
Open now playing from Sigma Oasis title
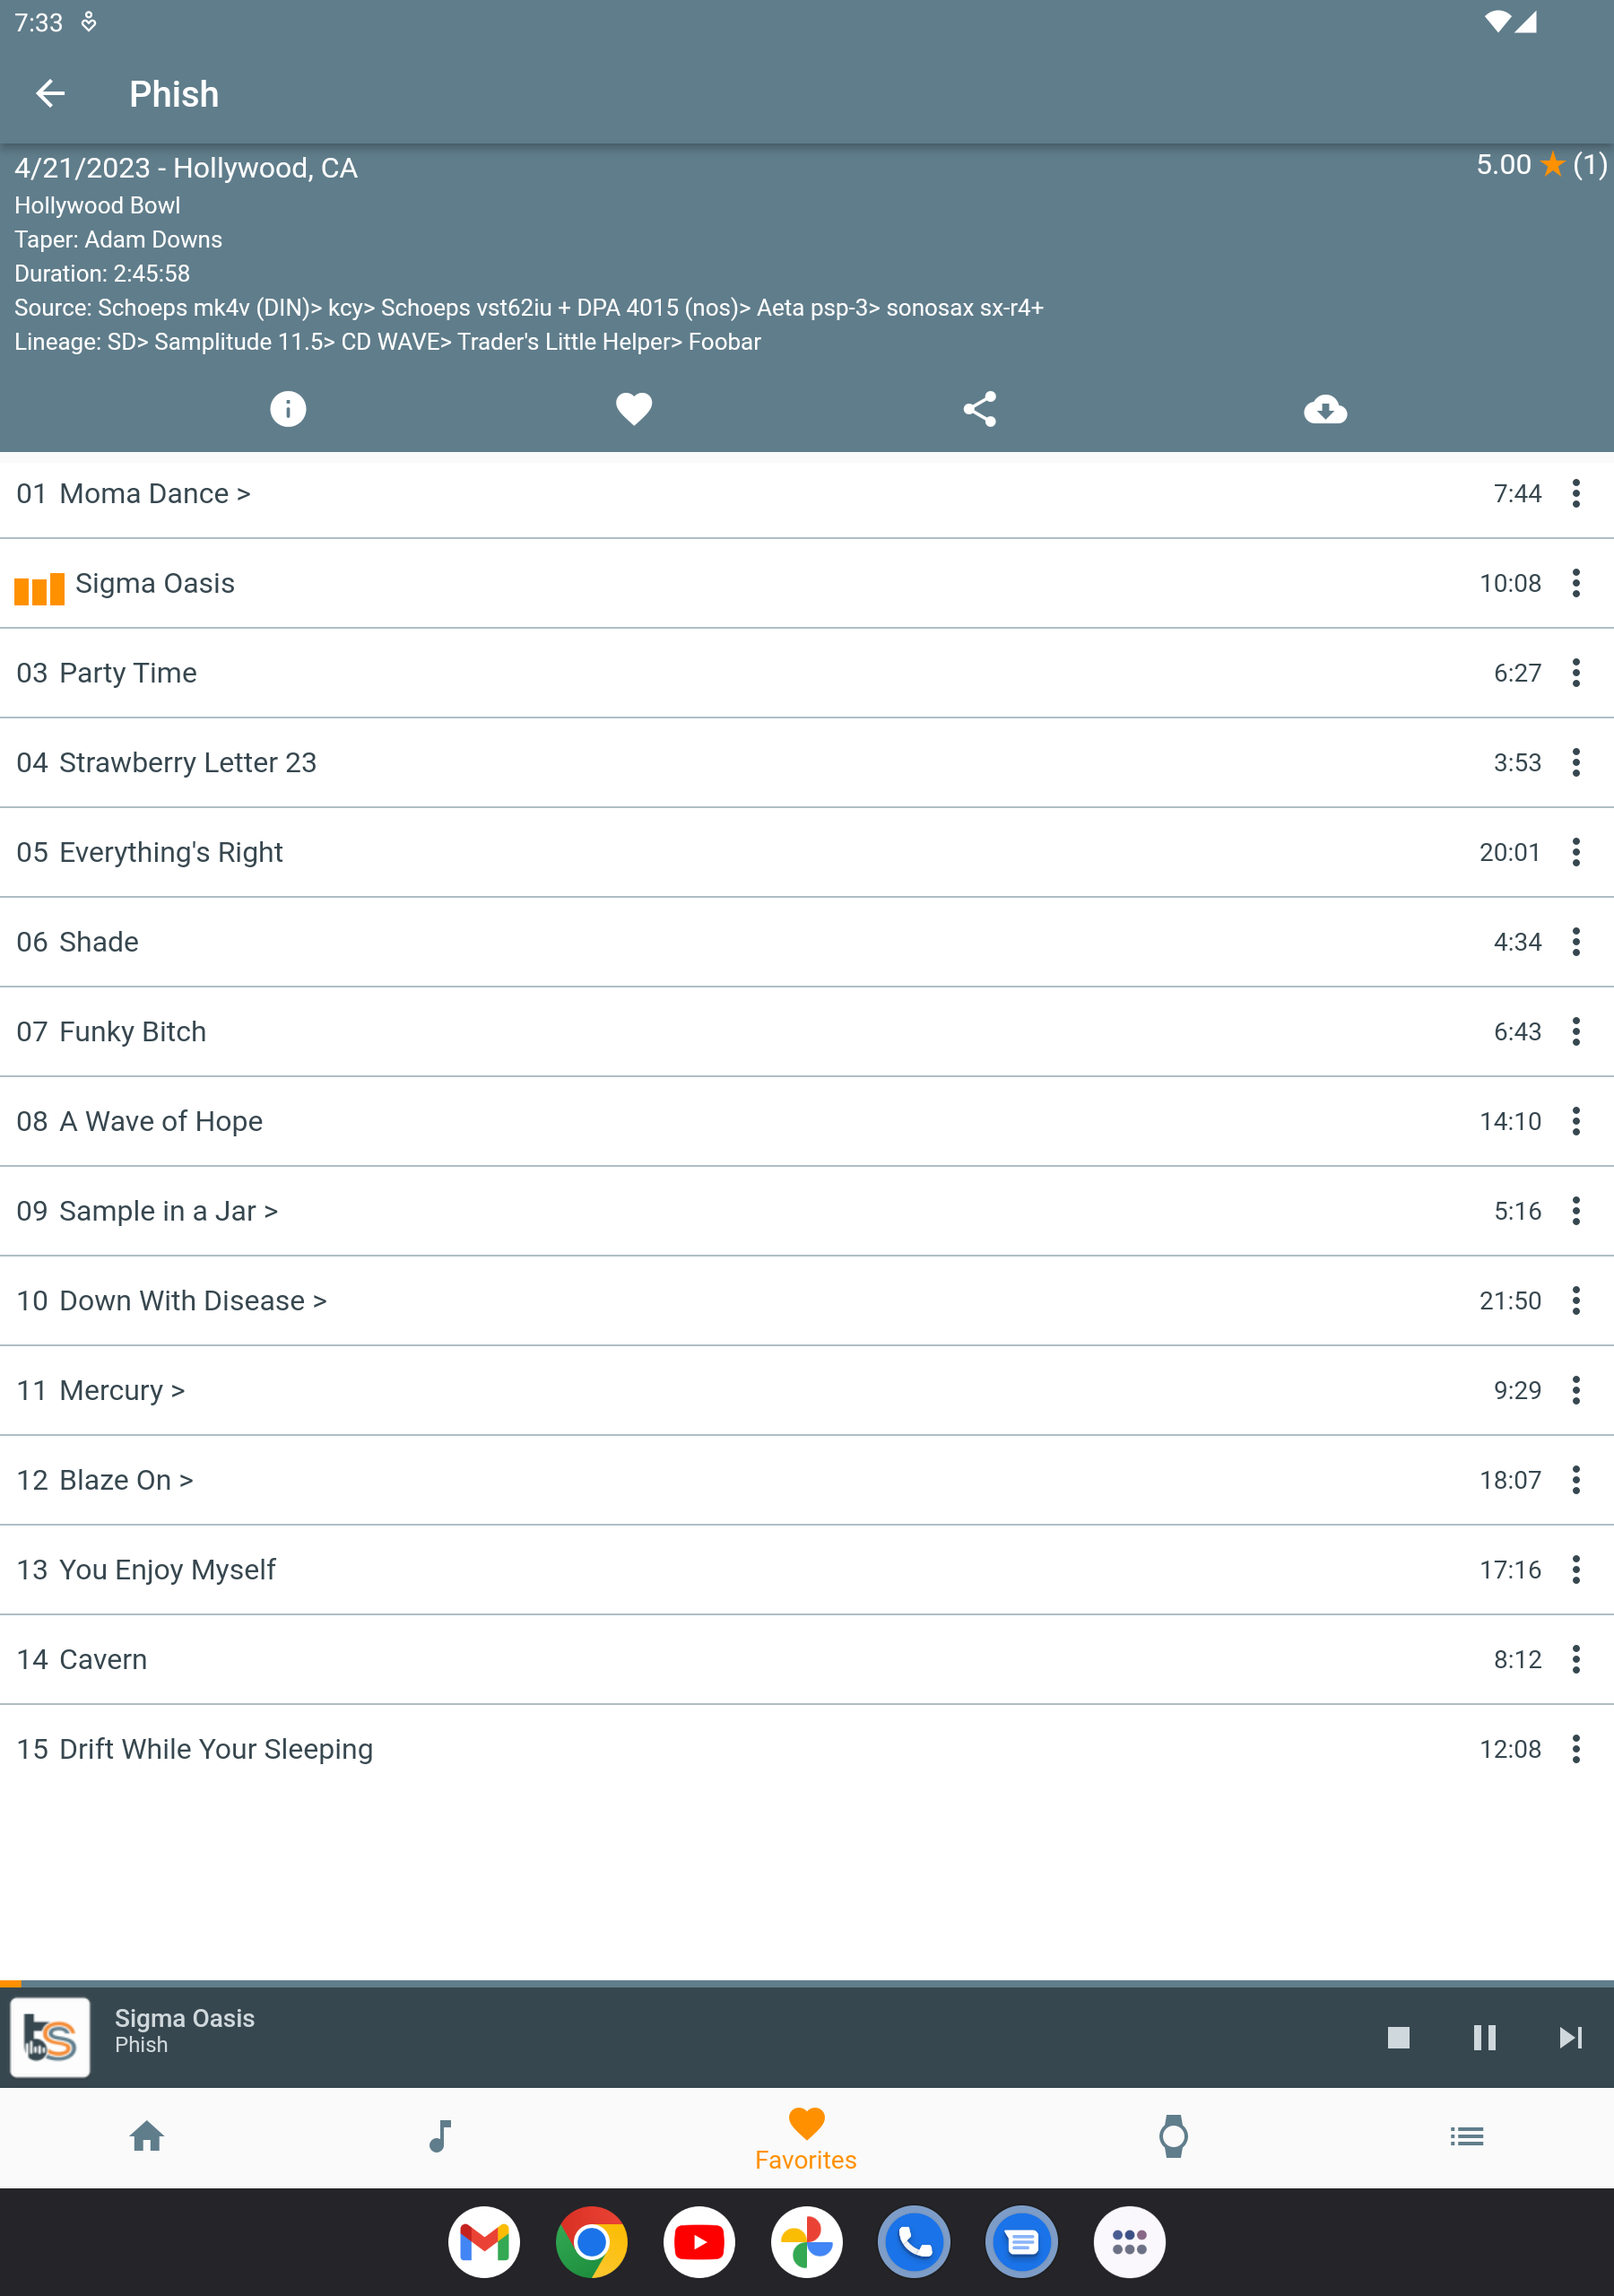pos(185,2018)
